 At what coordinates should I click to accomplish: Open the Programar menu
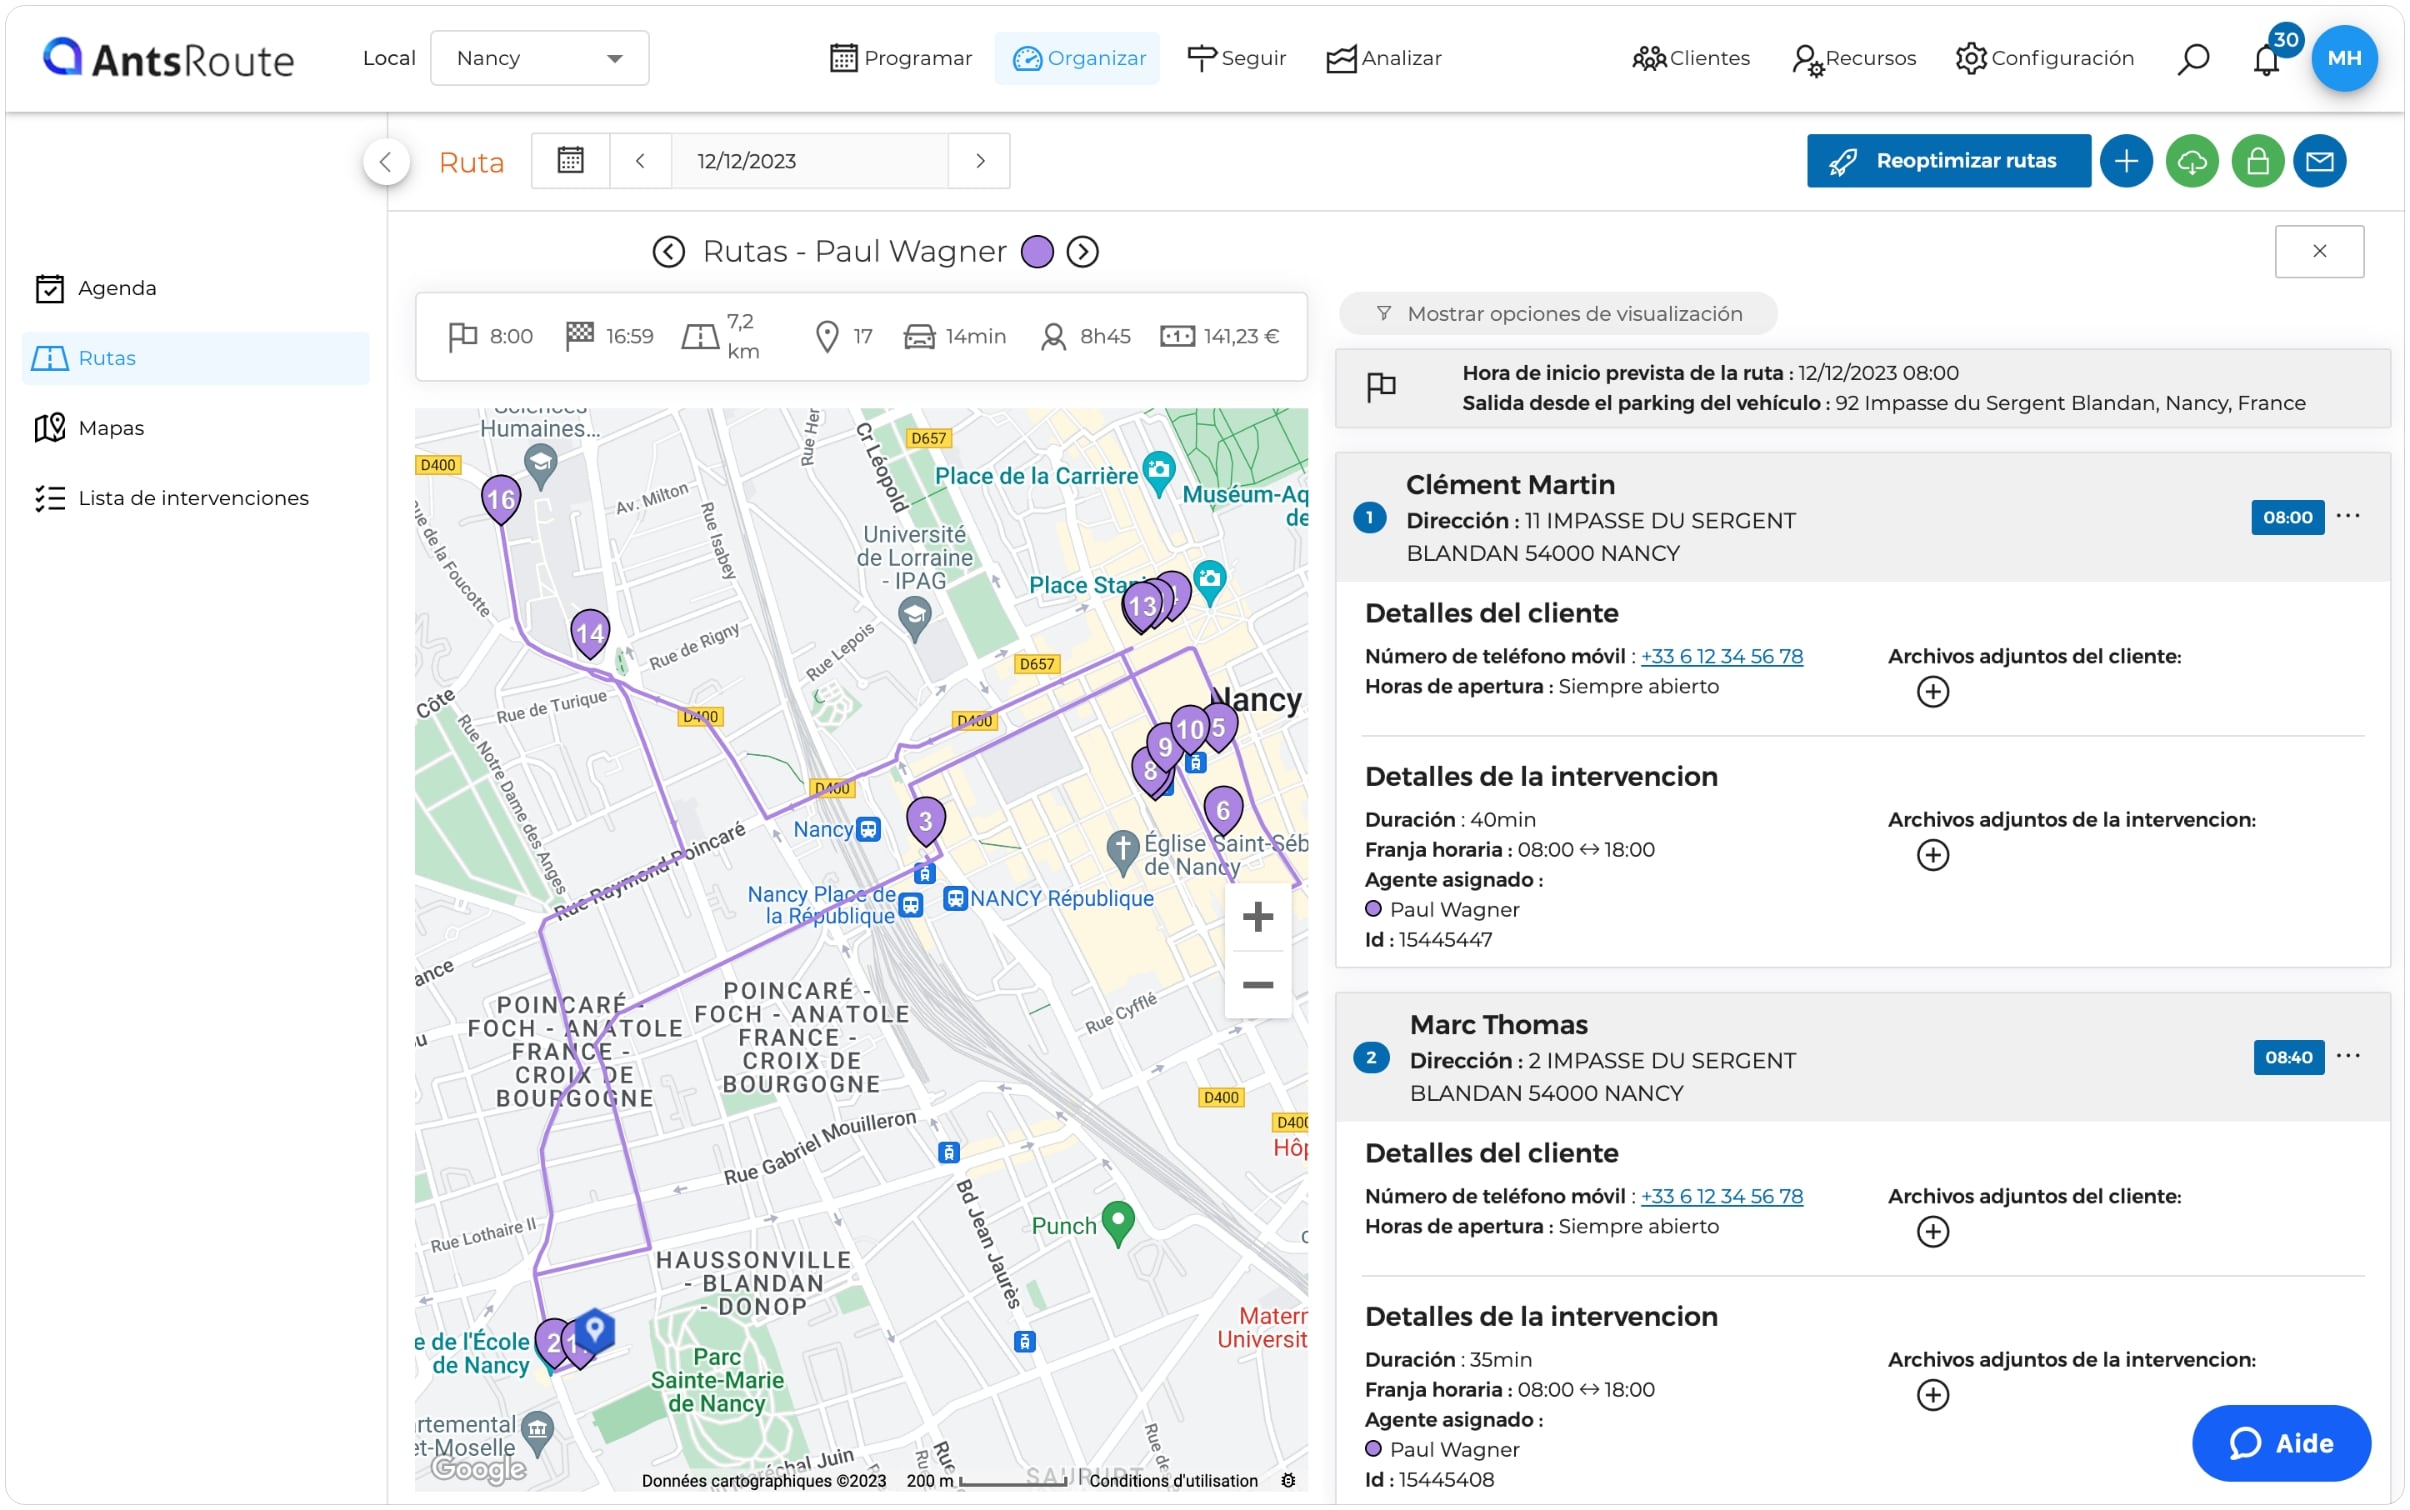[x=901, y=58]
